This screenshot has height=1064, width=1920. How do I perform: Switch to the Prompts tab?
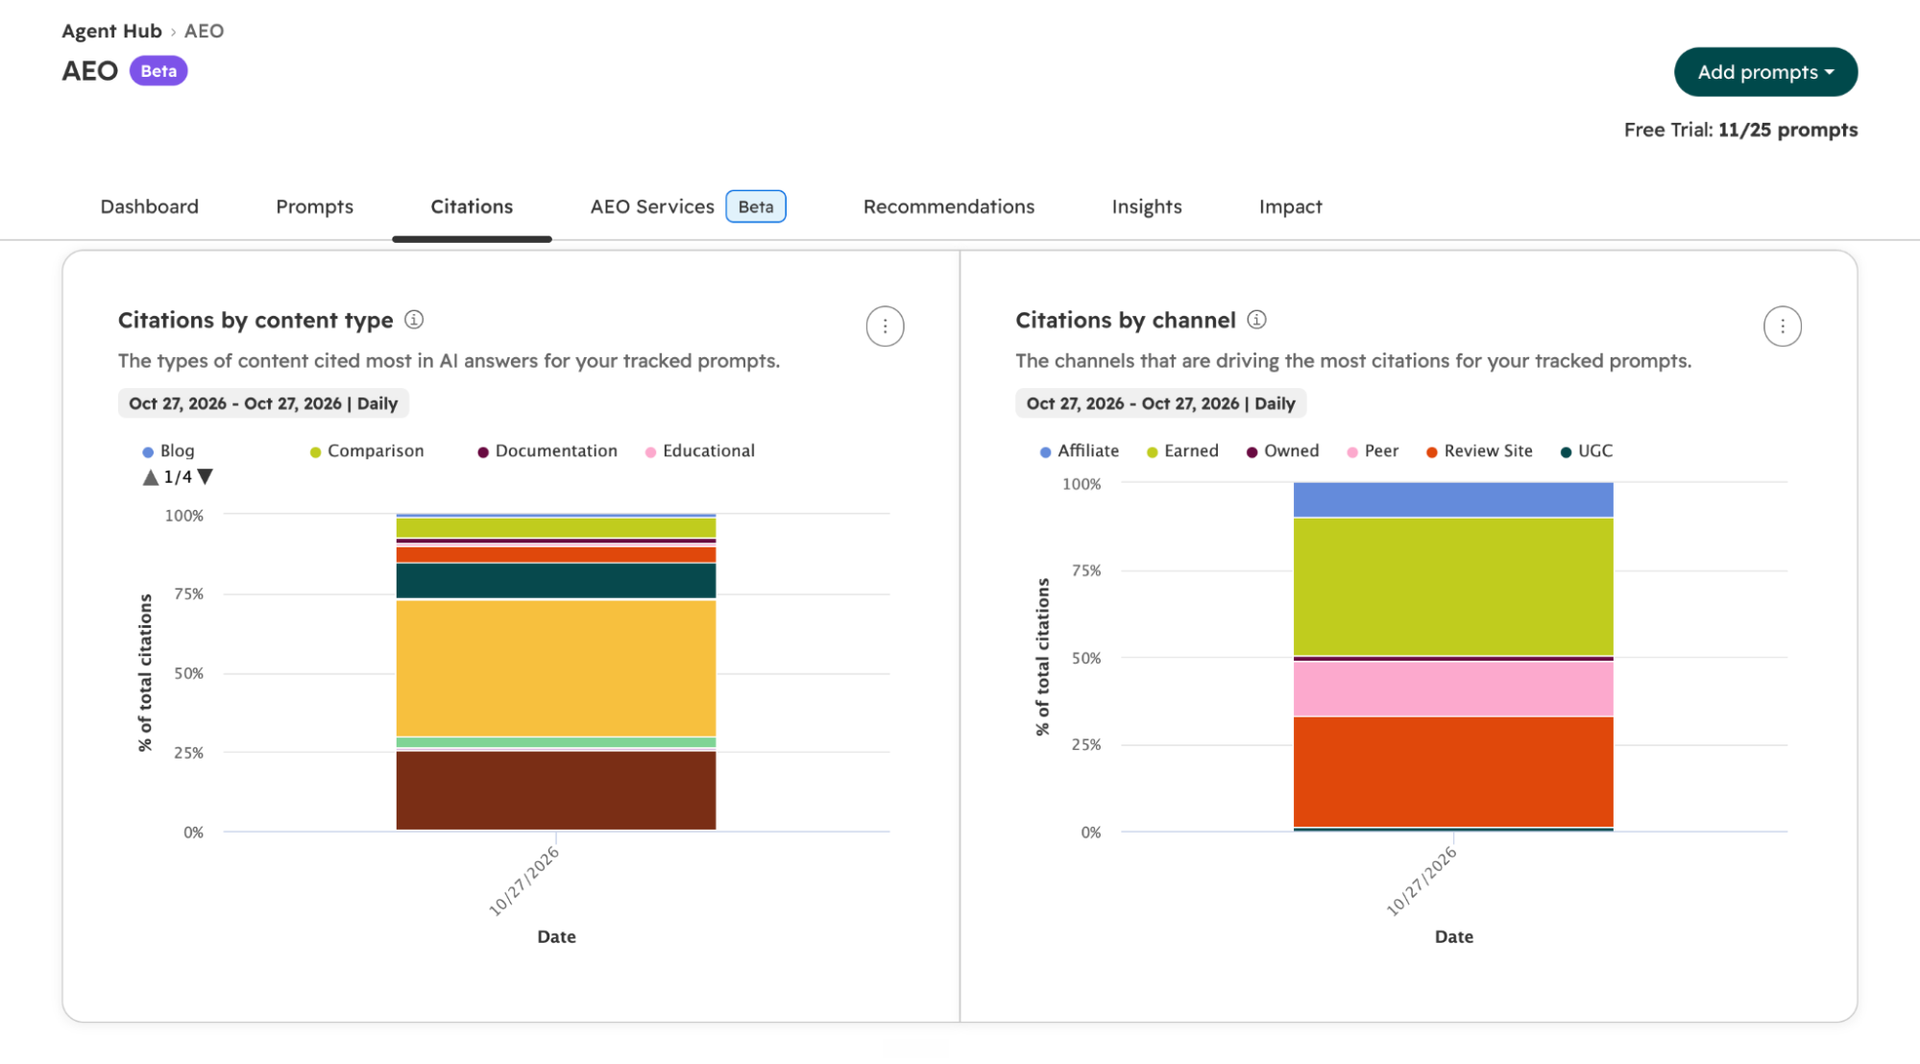(x=314, y=207)
